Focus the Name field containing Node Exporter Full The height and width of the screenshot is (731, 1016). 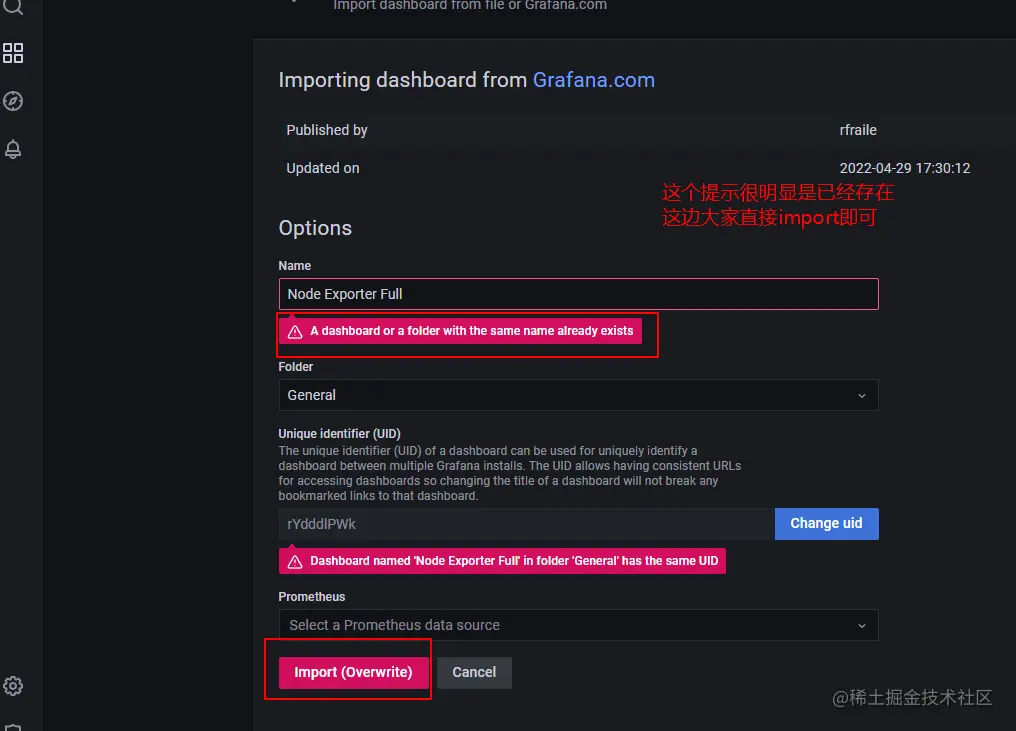tap(578, 294)
